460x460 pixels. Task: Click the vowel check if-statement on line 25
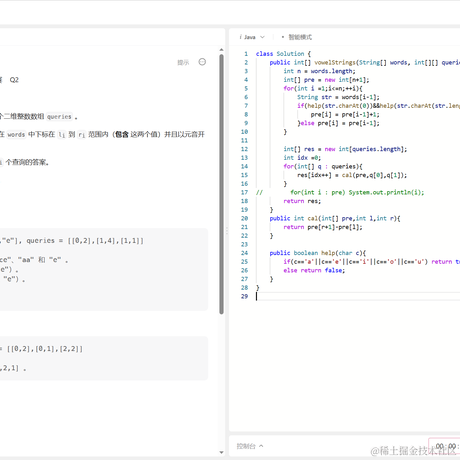(x=372, y=262)
